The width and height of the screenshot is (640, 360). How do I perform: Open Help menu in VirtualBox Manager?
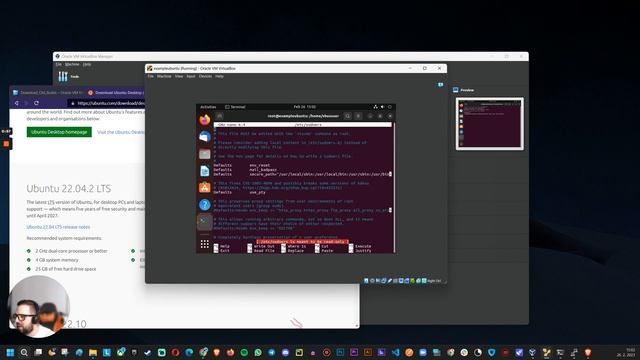point(87,64)
